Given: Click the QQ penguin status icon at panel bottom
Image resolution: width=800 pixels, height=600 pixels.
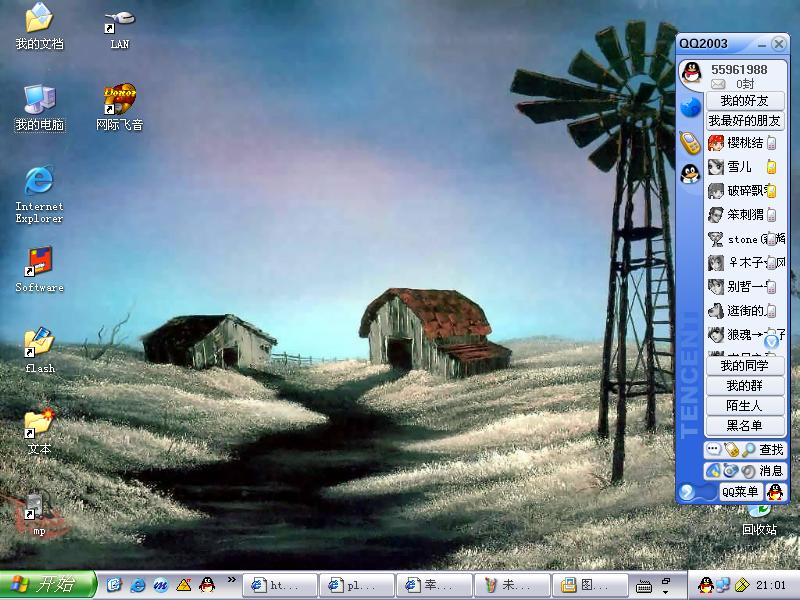Looking at the screenshot, I should tap(775, 492).
